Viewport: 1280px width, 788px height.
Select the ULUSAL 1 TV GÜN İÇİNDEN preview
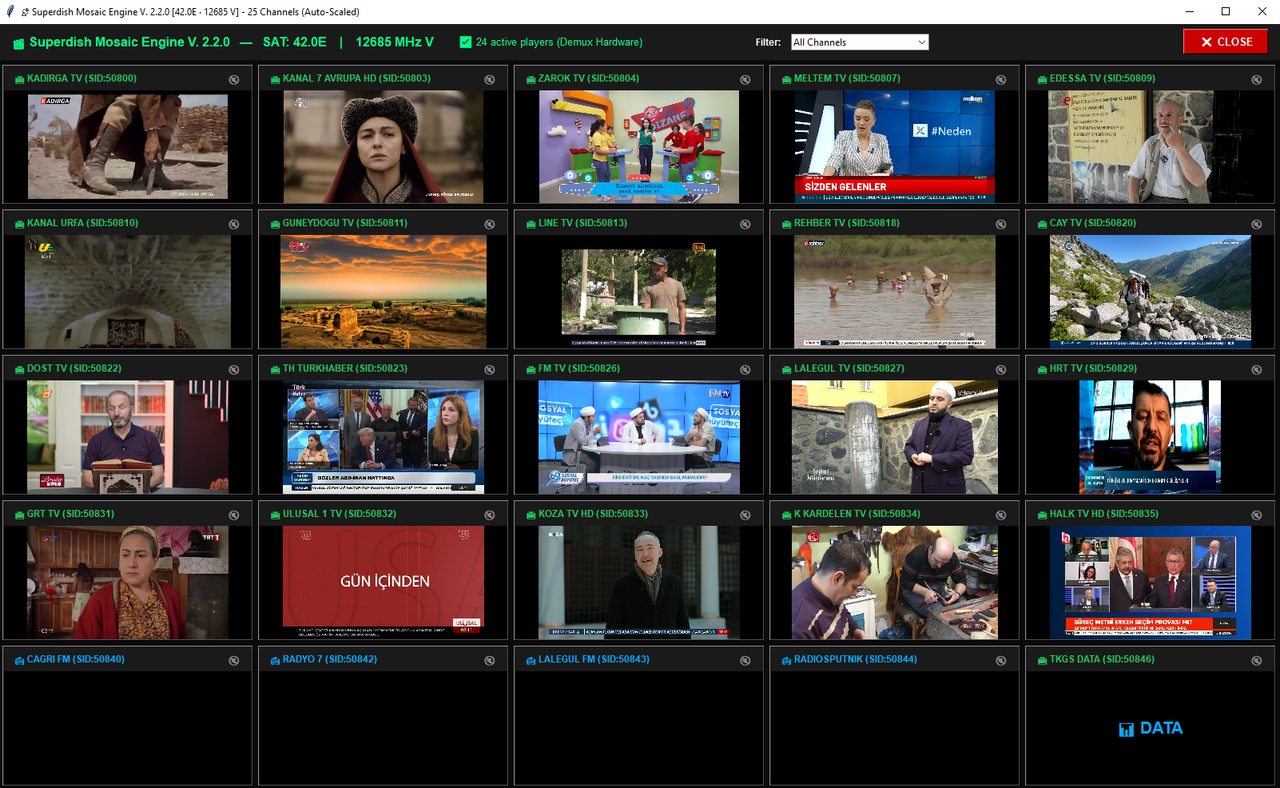coord(384,582)
